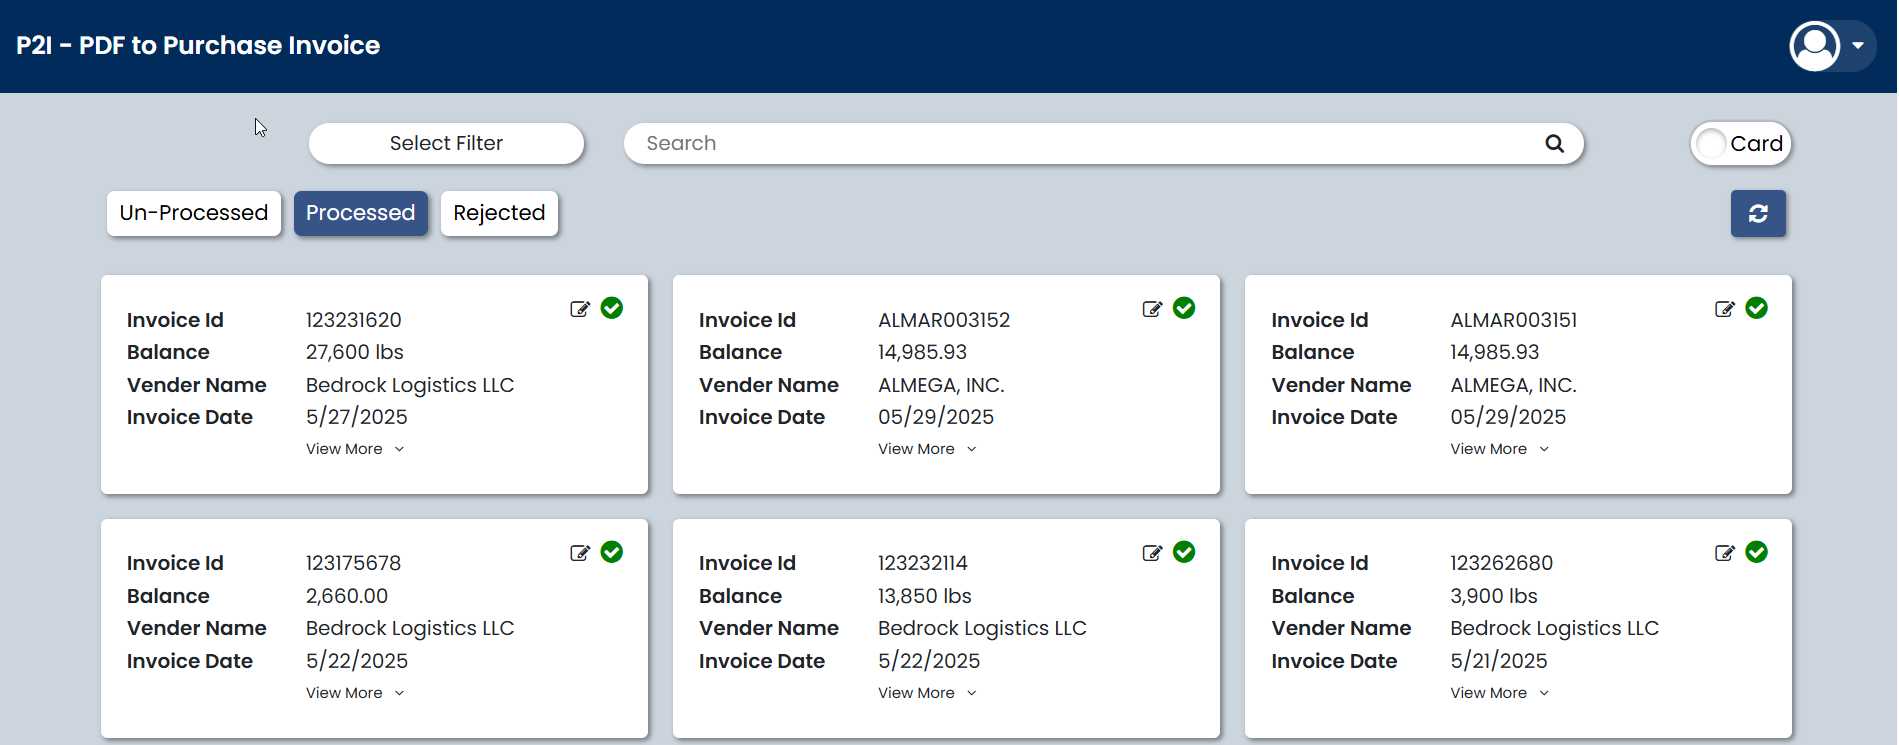
Task: Expand View More on invoice 123262680
Action: pos(1498,693)
